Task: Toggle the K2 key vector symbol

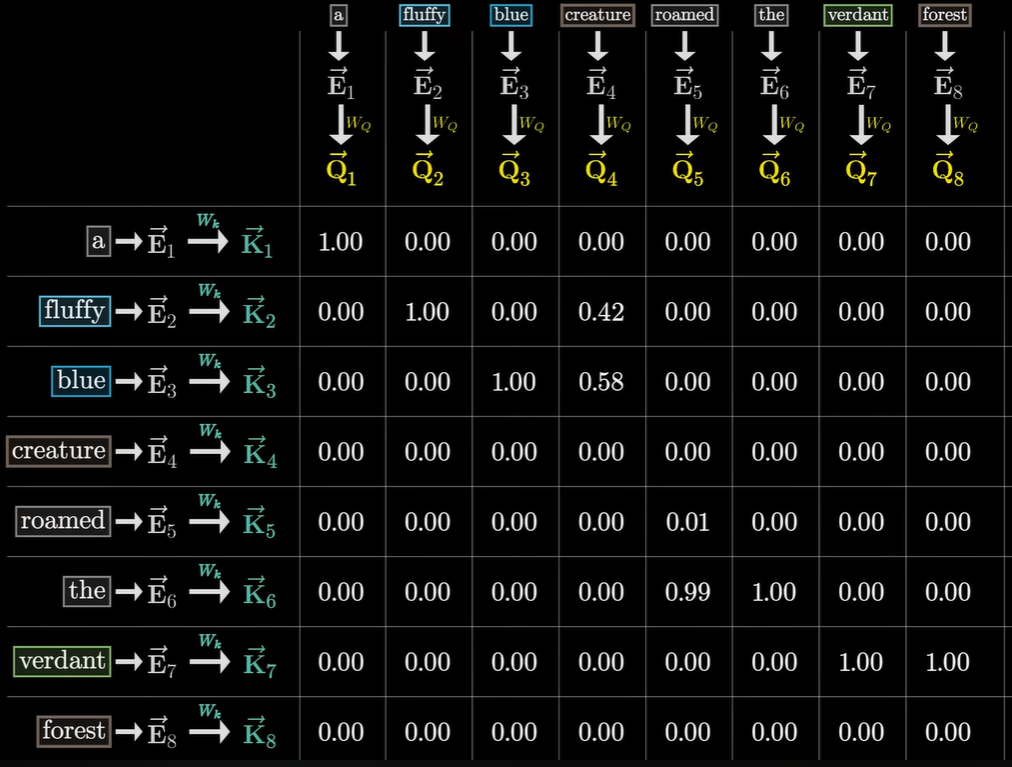Action: (258, 311)
